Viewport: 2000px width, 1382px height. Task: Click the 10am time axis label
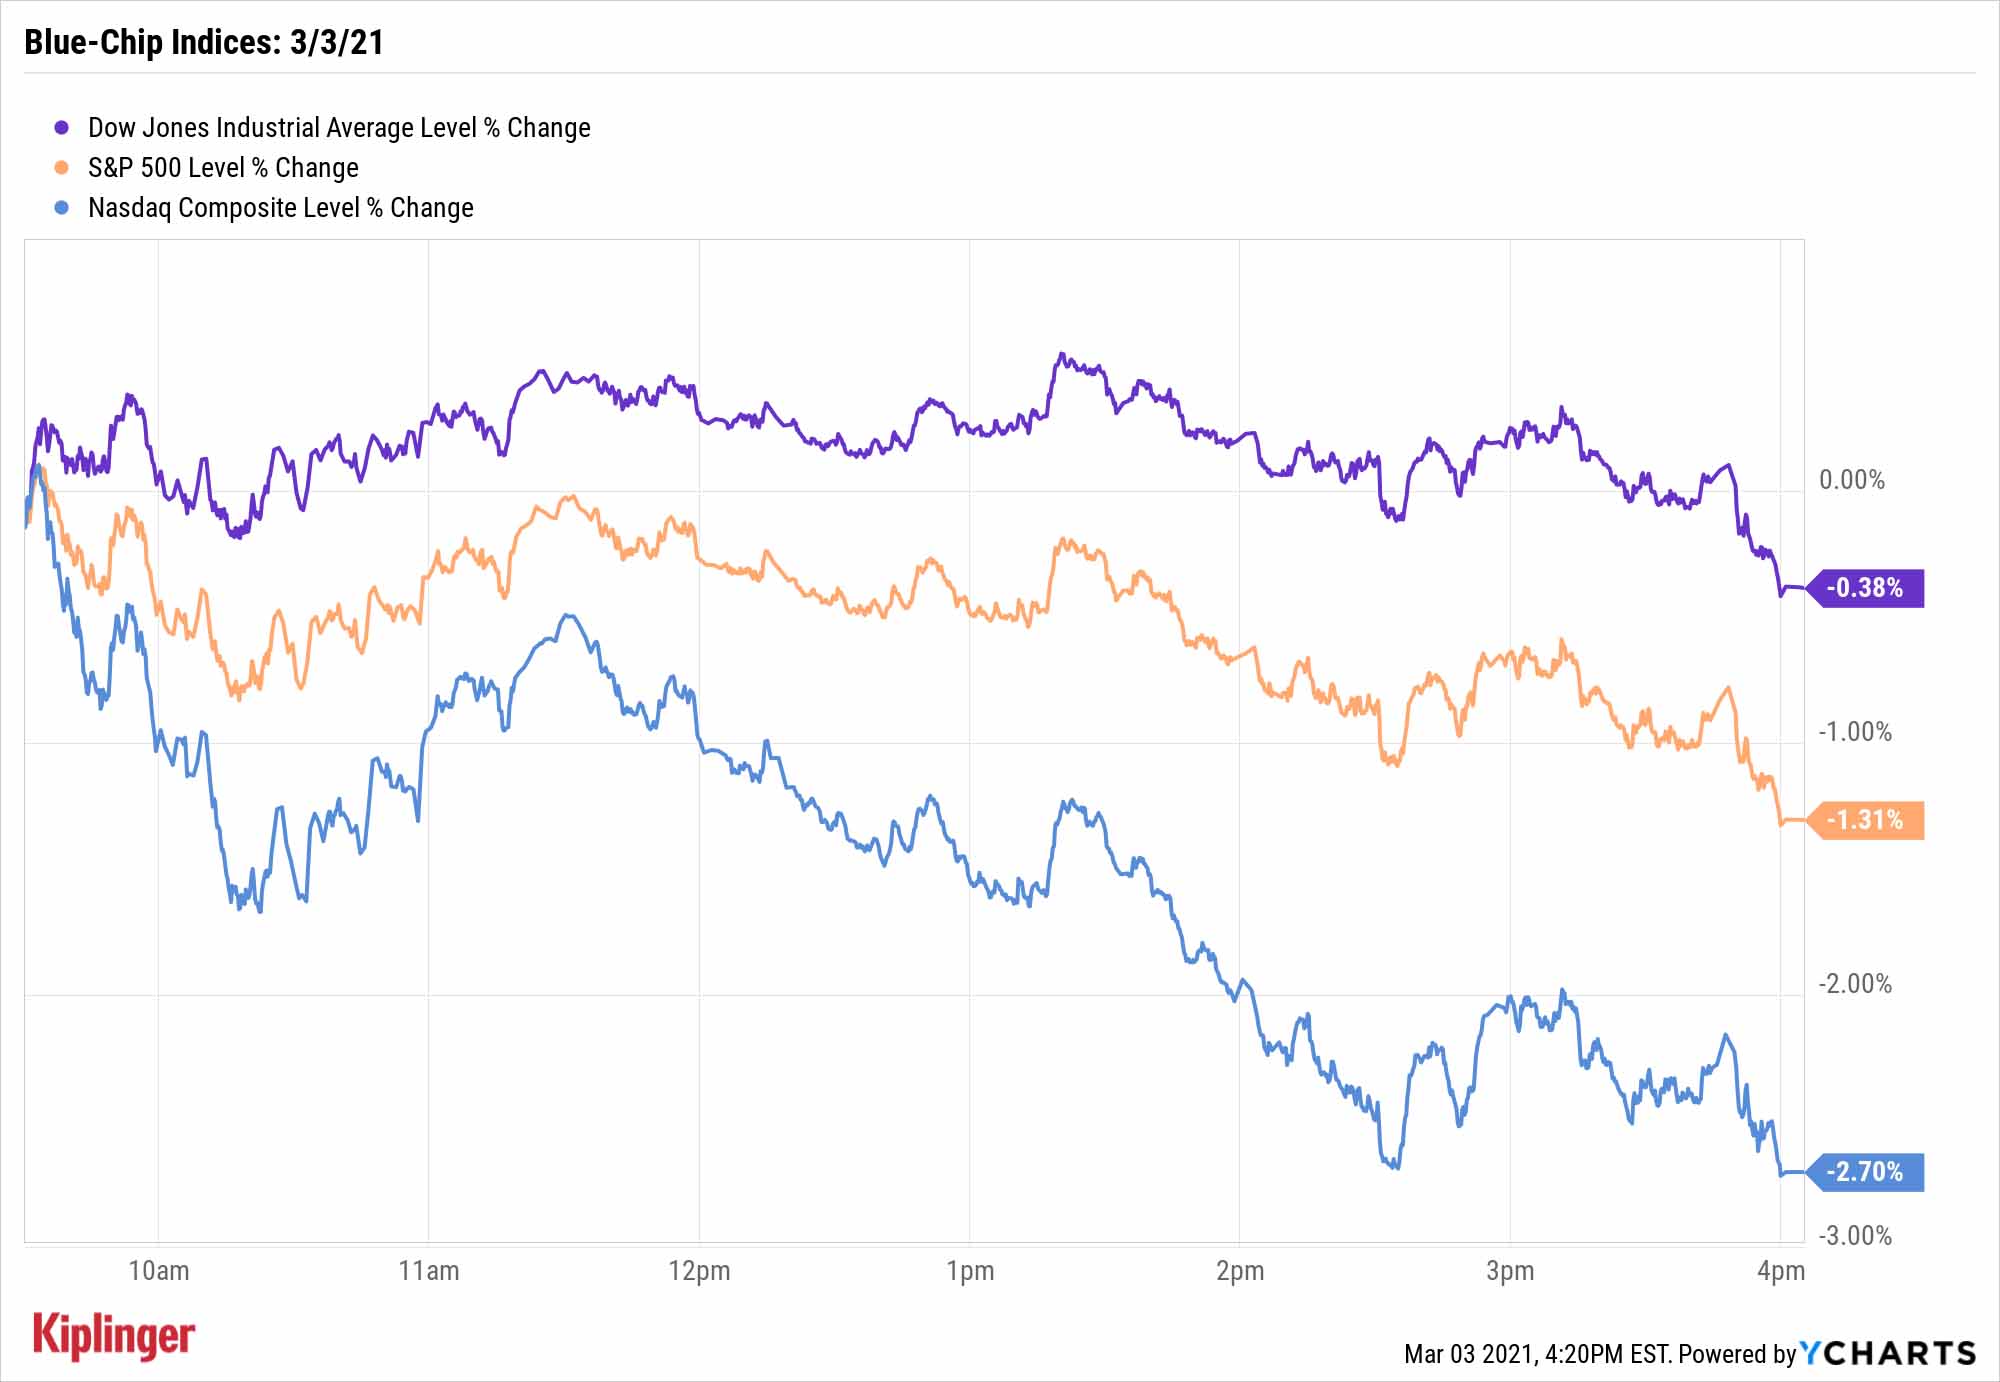click(158, 1271)
